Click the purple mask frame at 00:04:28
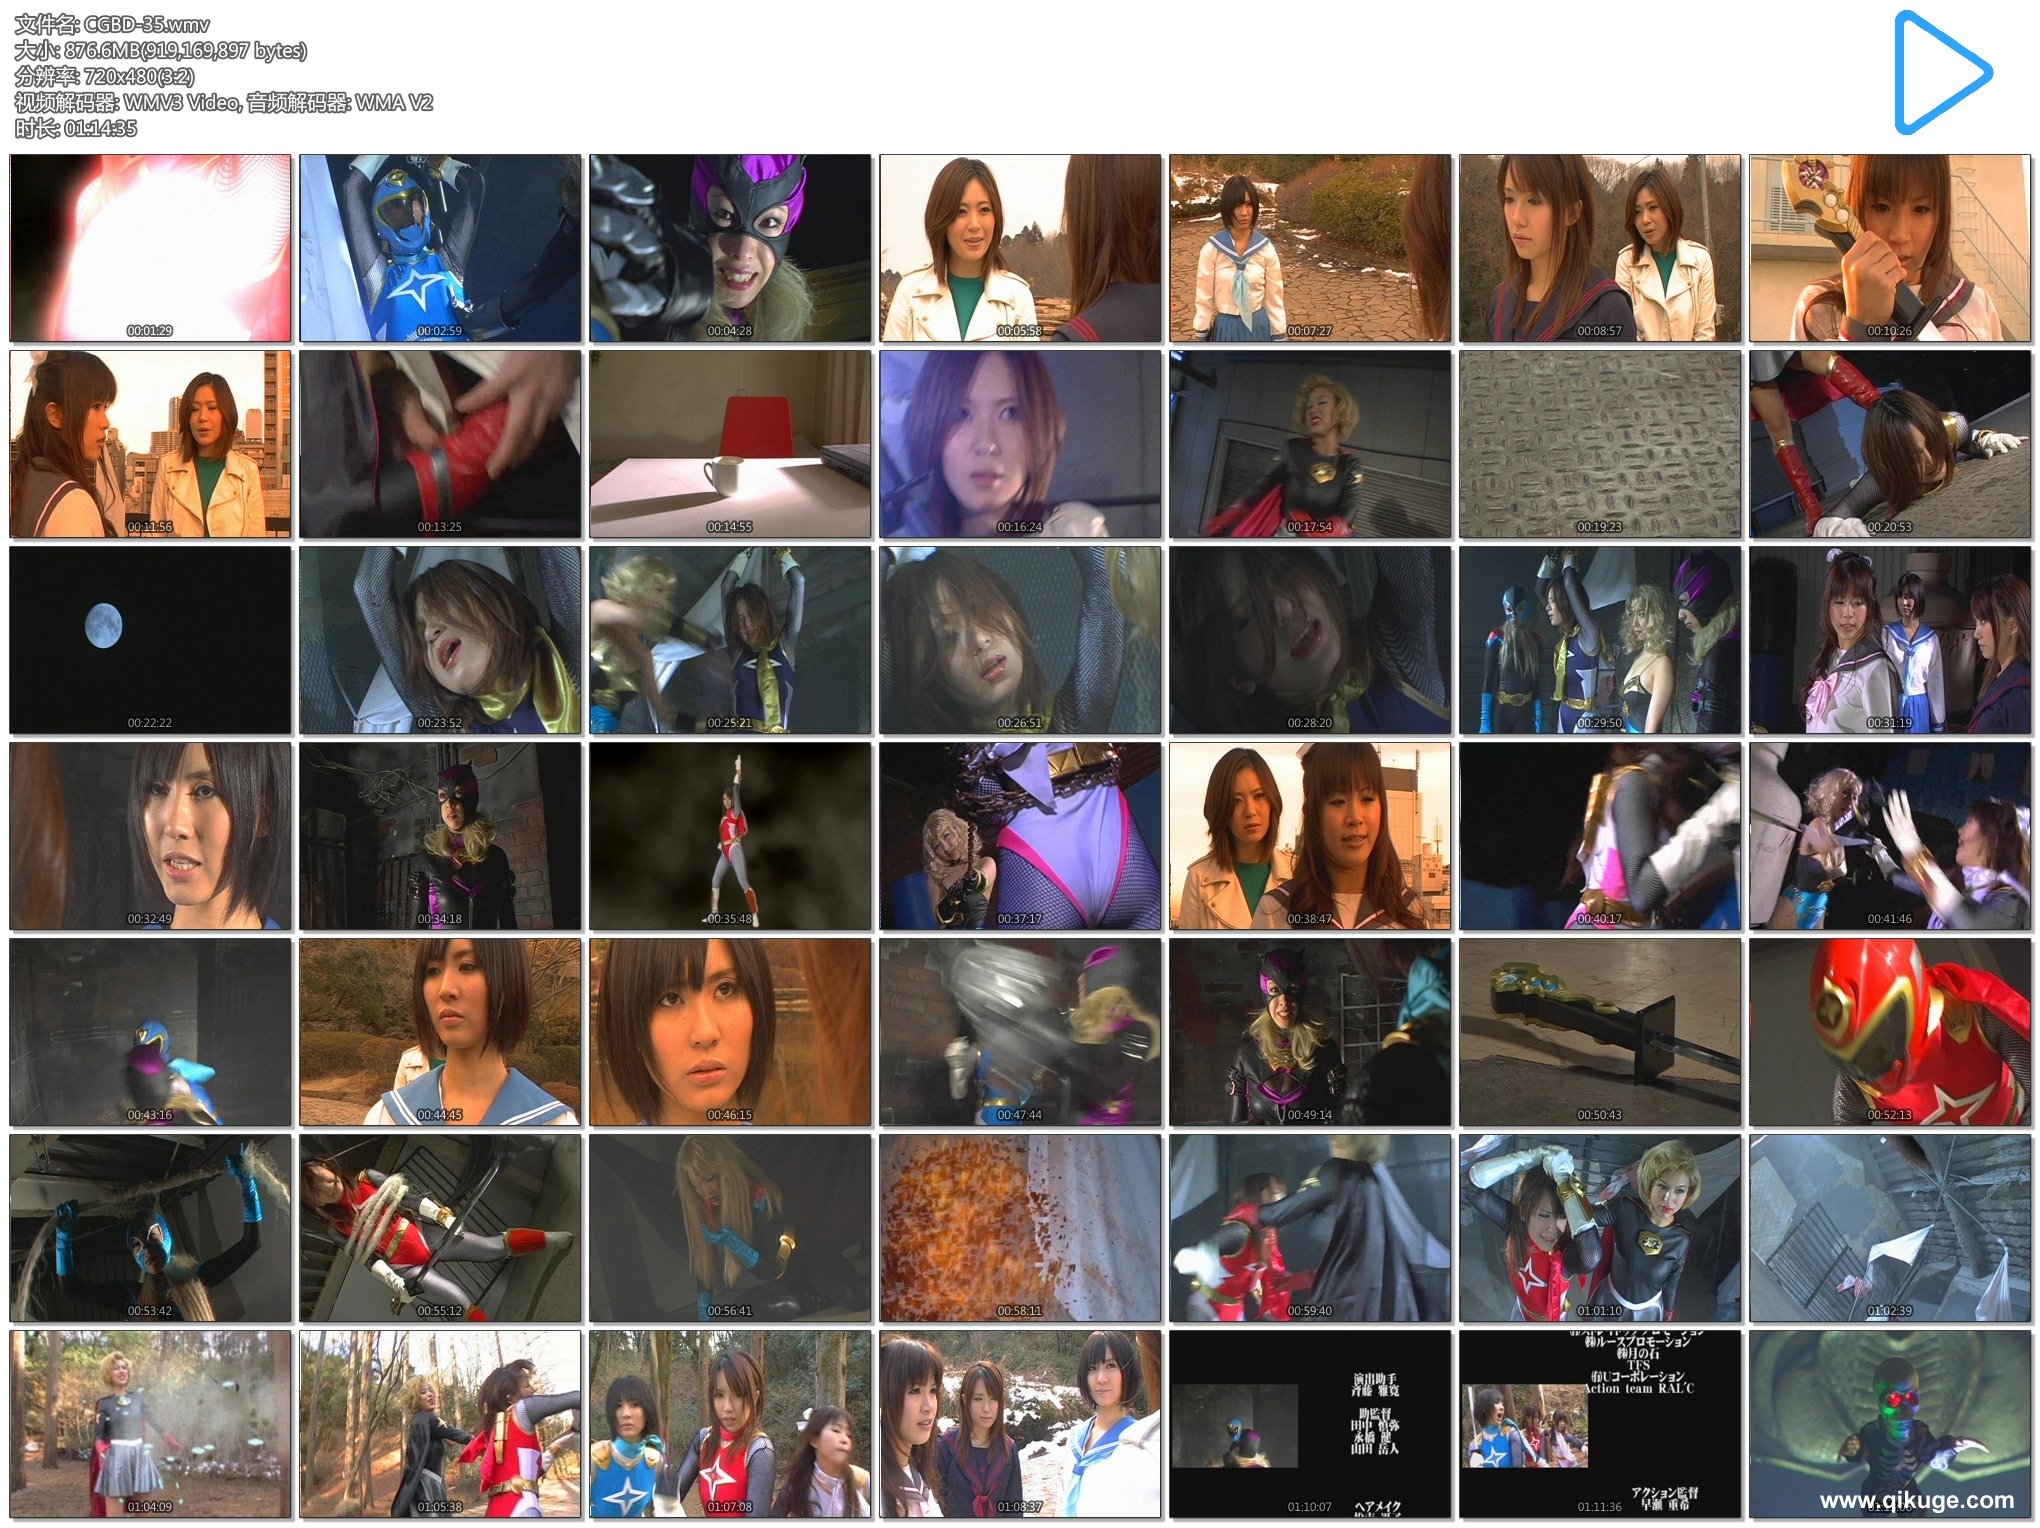This screenshot has width=2040, height=1528. [x=730, y=247]
